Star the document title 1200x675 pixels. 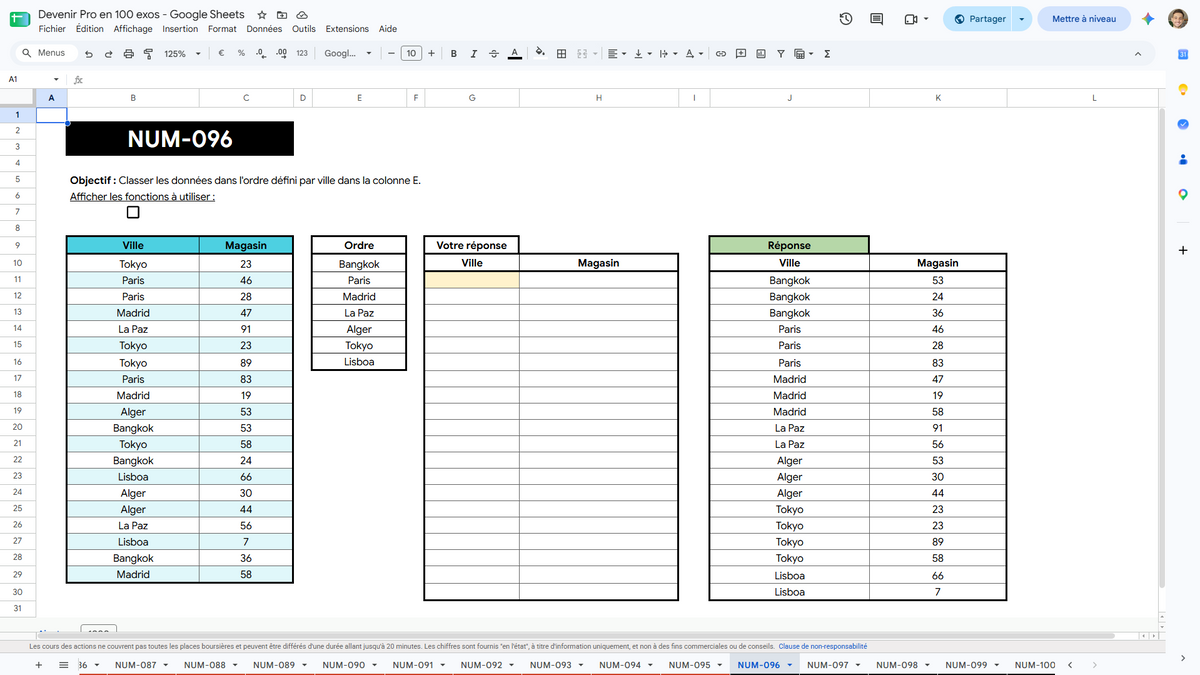coord(262,15)
